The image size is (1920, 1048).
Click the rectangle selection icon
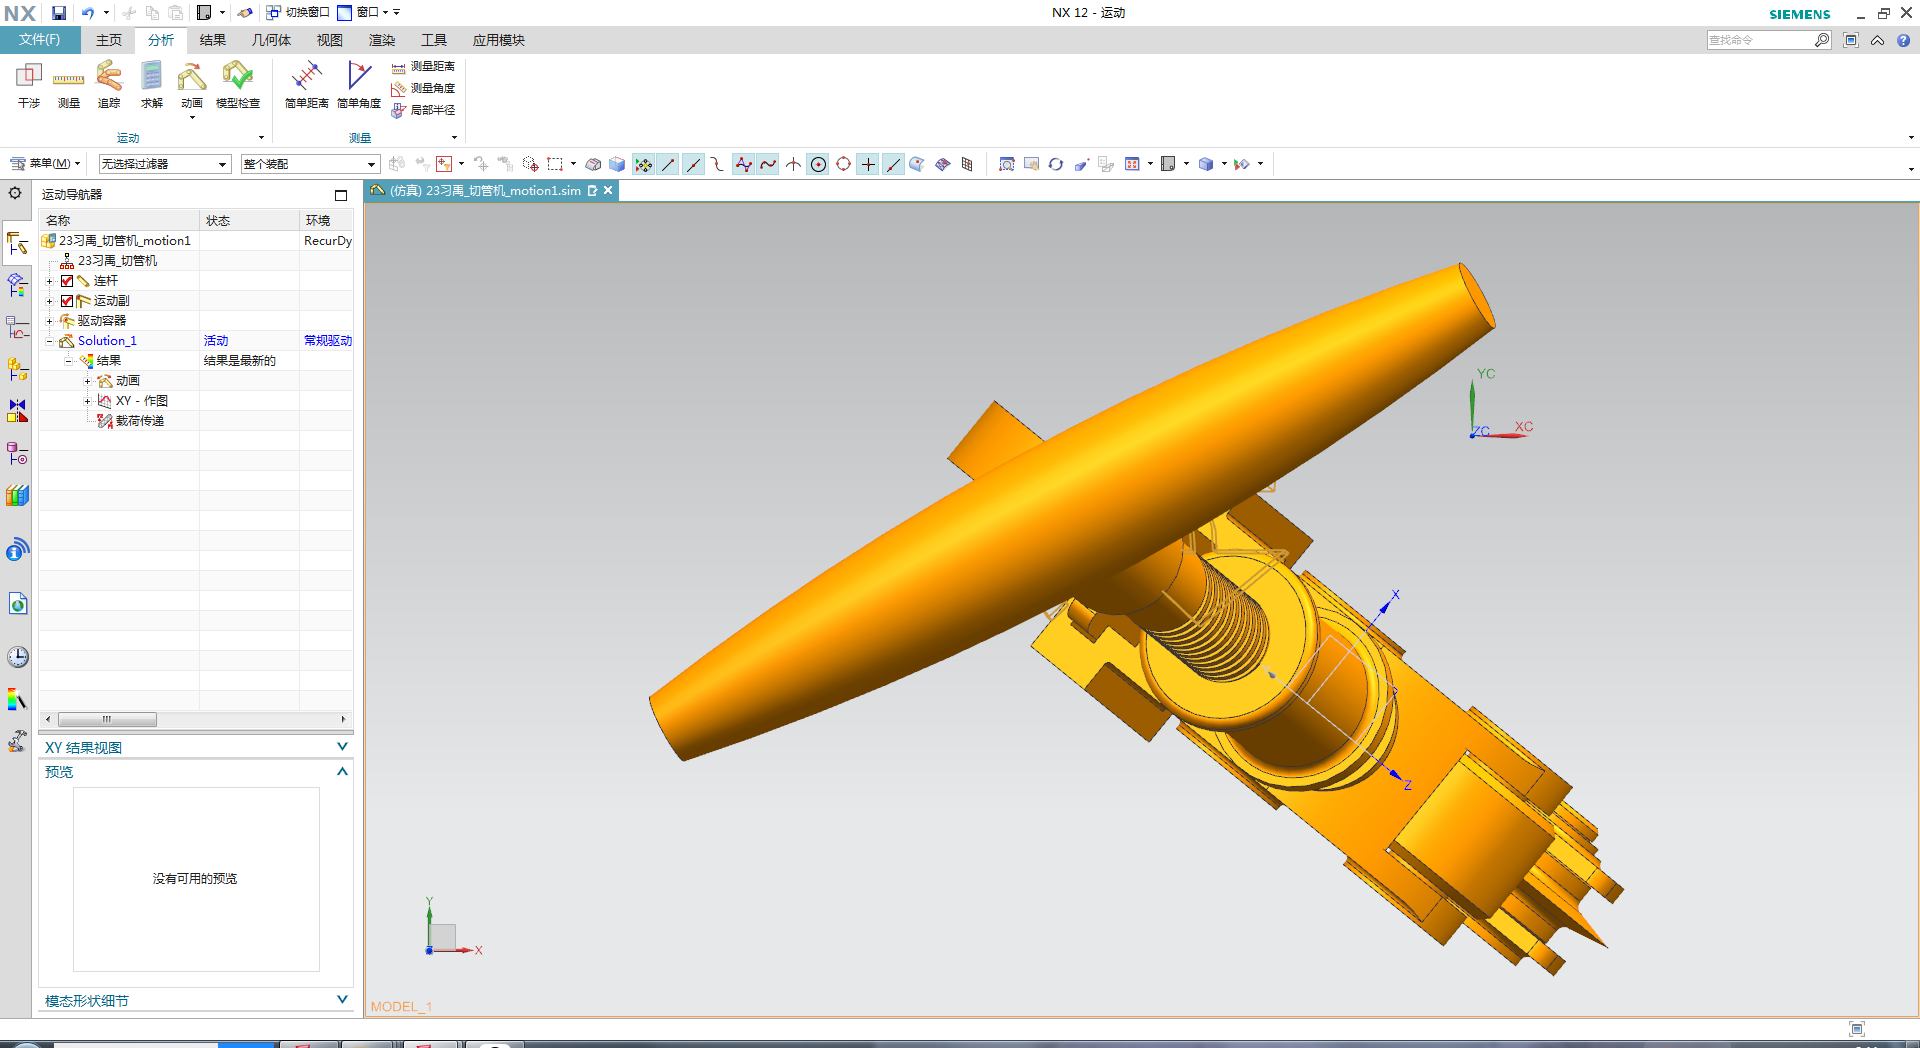[555, 164]
